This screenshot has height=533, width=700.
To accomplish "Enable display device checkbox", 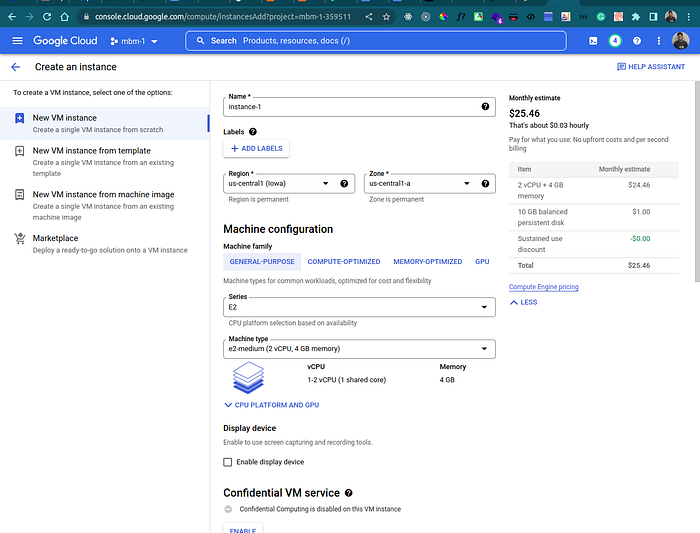I will point(228,462).
